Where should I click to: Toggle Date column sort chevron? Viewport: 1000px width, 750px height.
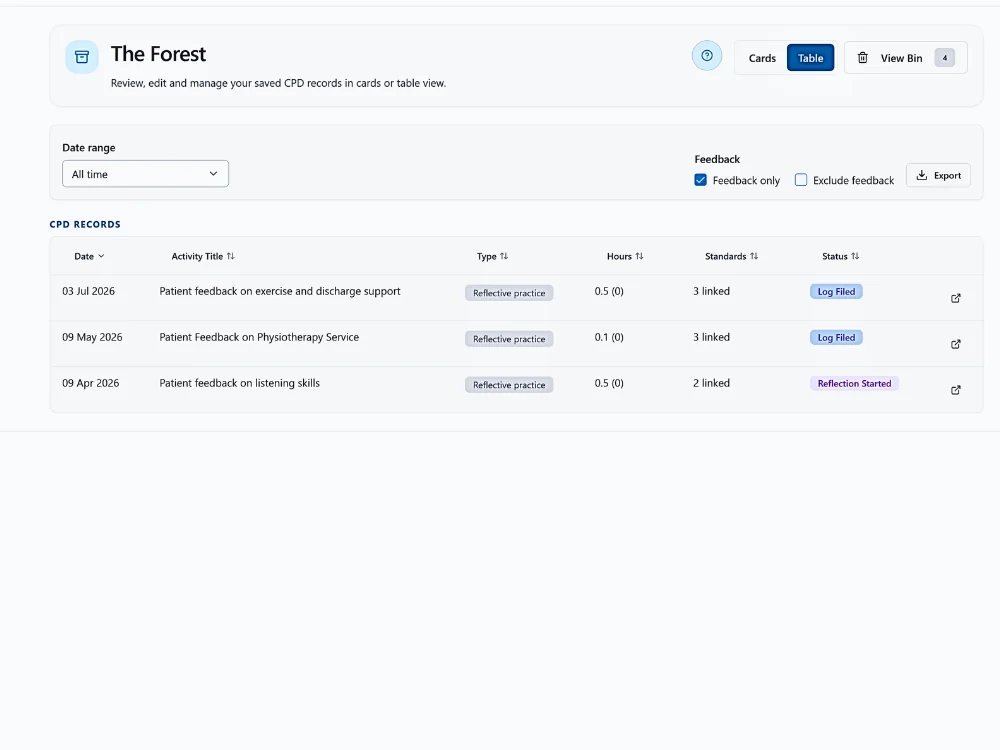[101, 256]
